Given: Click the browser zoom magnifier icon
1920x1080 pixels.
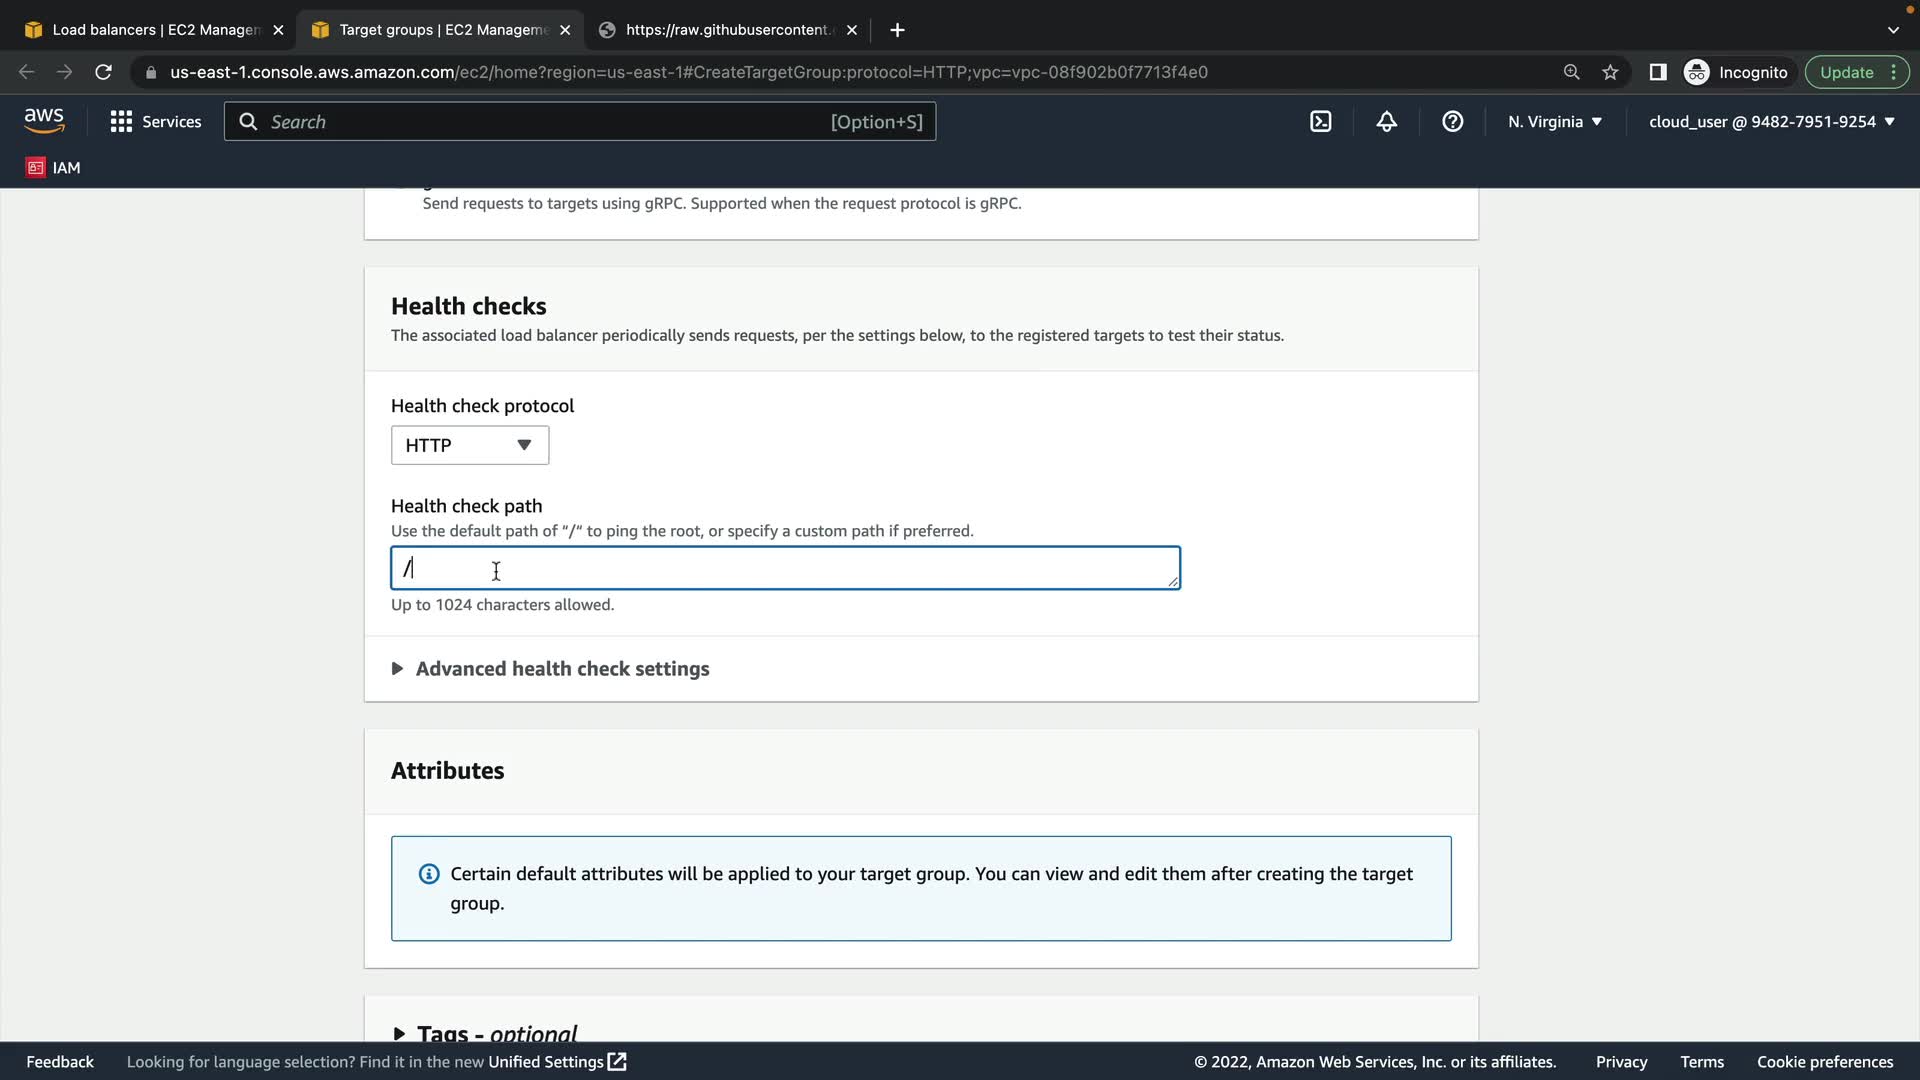Looking at the screenshot, I should (1571, 72).
